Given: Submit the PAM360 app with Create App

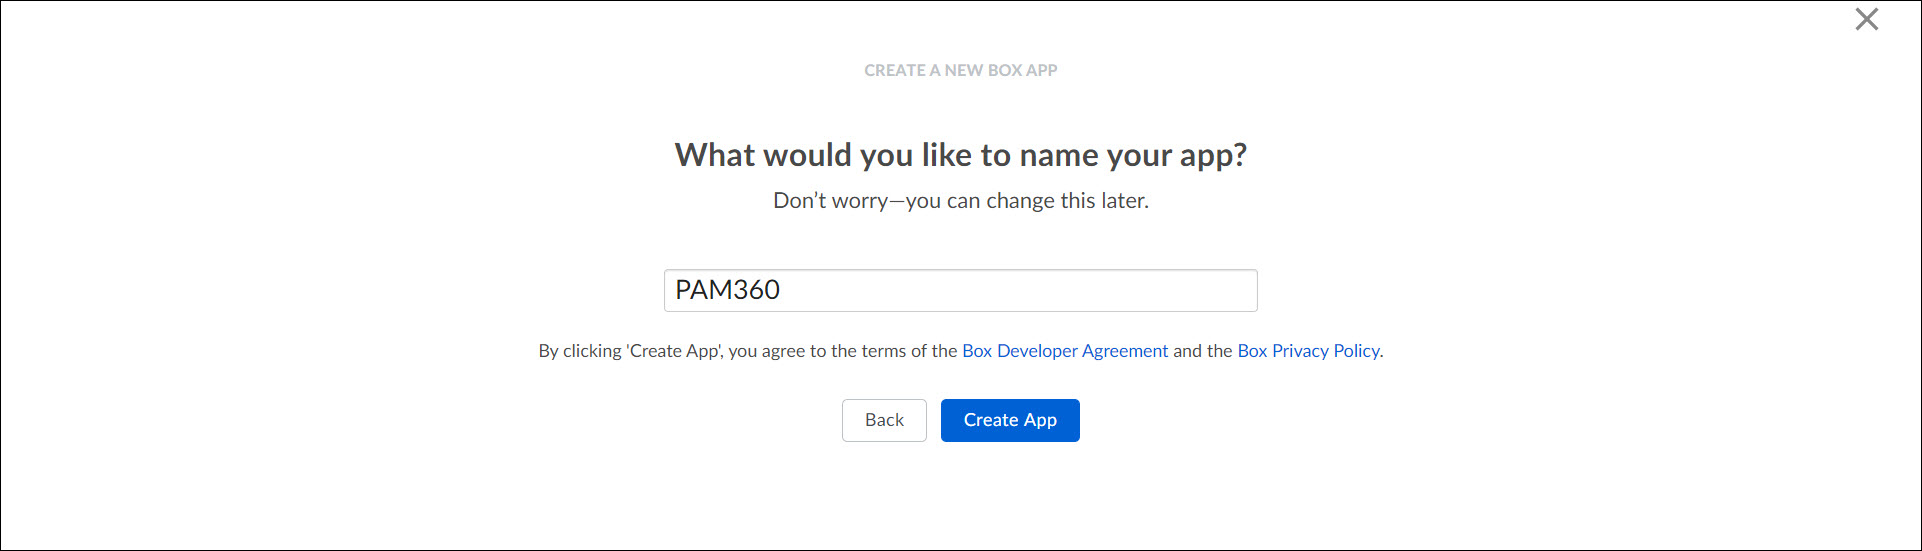Looking at the screenshot, I should (1010, 420).
